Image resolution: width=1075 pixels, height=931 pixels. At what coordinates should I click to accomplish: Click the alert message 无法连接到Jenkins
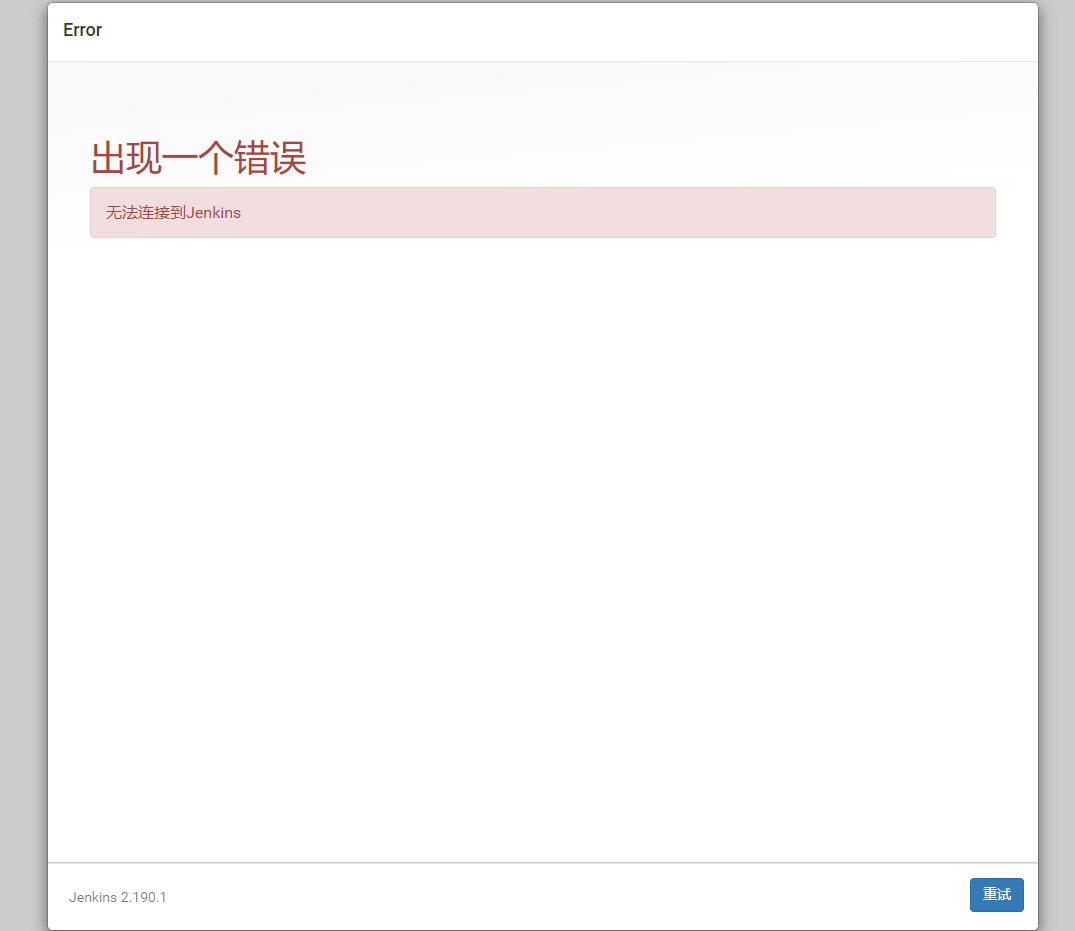pos(173,212)
